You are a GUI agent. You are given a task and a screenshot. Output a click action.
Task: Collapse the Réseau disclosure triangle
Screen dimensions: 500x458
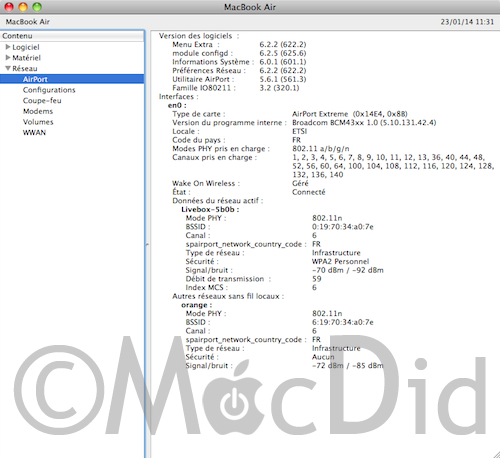[8, 68]
